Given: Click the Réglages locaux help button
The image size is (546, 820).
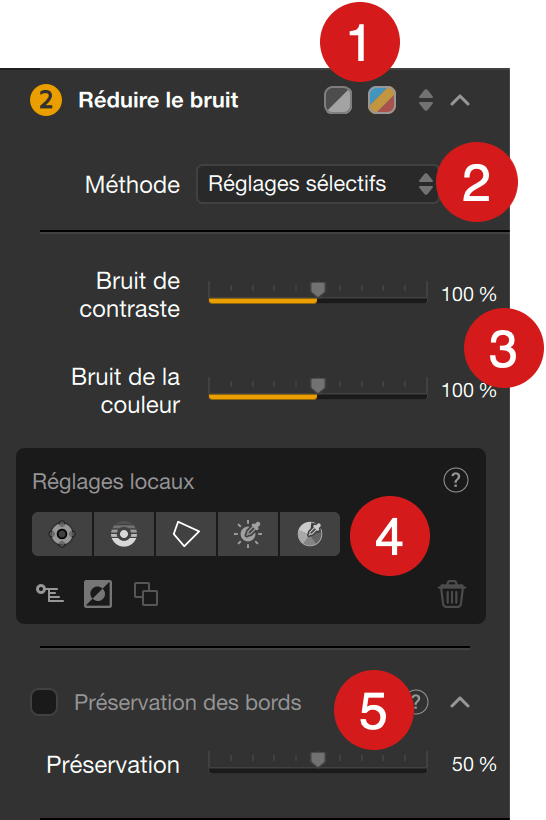Looking at the screenshot, I should 456,480.
